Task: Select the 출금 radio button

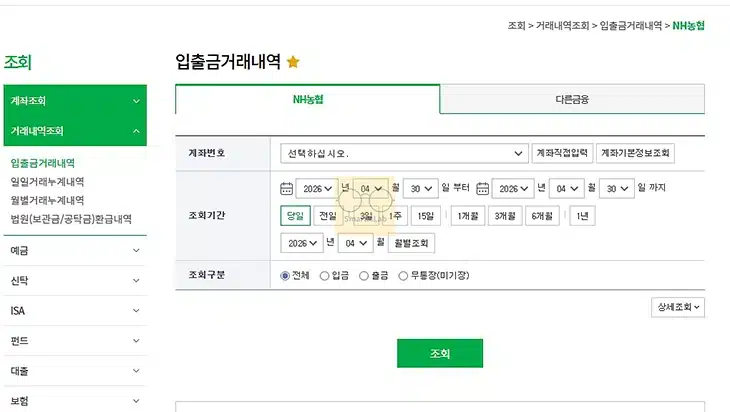Action: (364, 276)
